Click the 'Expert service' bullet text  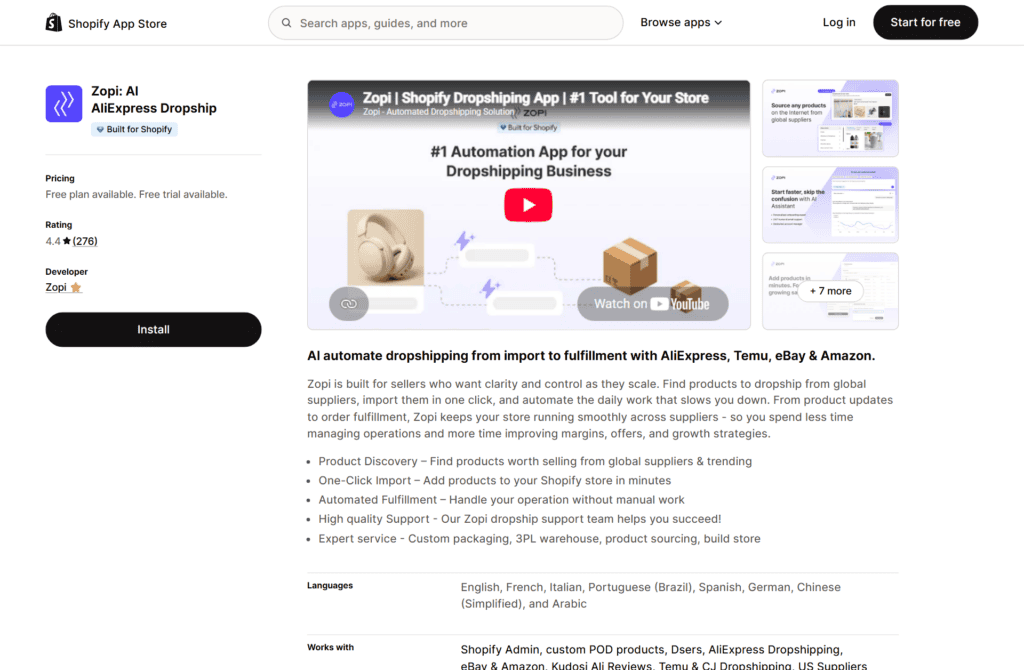point(539,539)
